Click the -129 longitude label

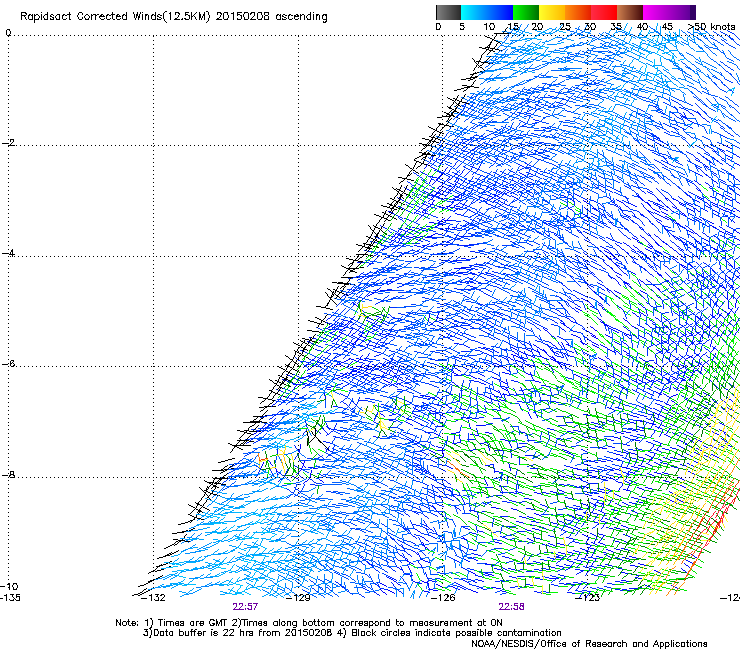point(298,598)
